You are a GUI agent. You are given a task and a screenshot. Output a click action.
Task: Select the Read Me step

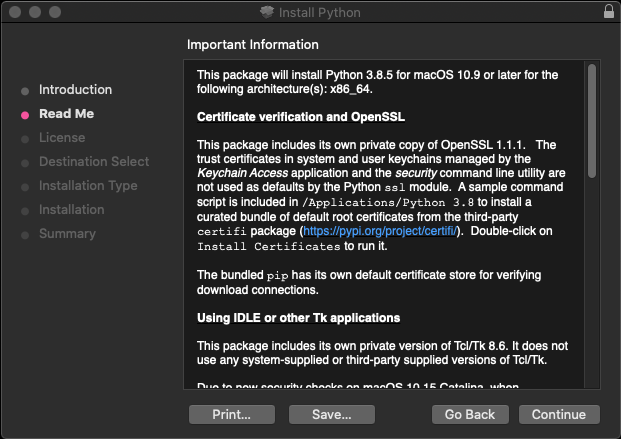point(67,114)
